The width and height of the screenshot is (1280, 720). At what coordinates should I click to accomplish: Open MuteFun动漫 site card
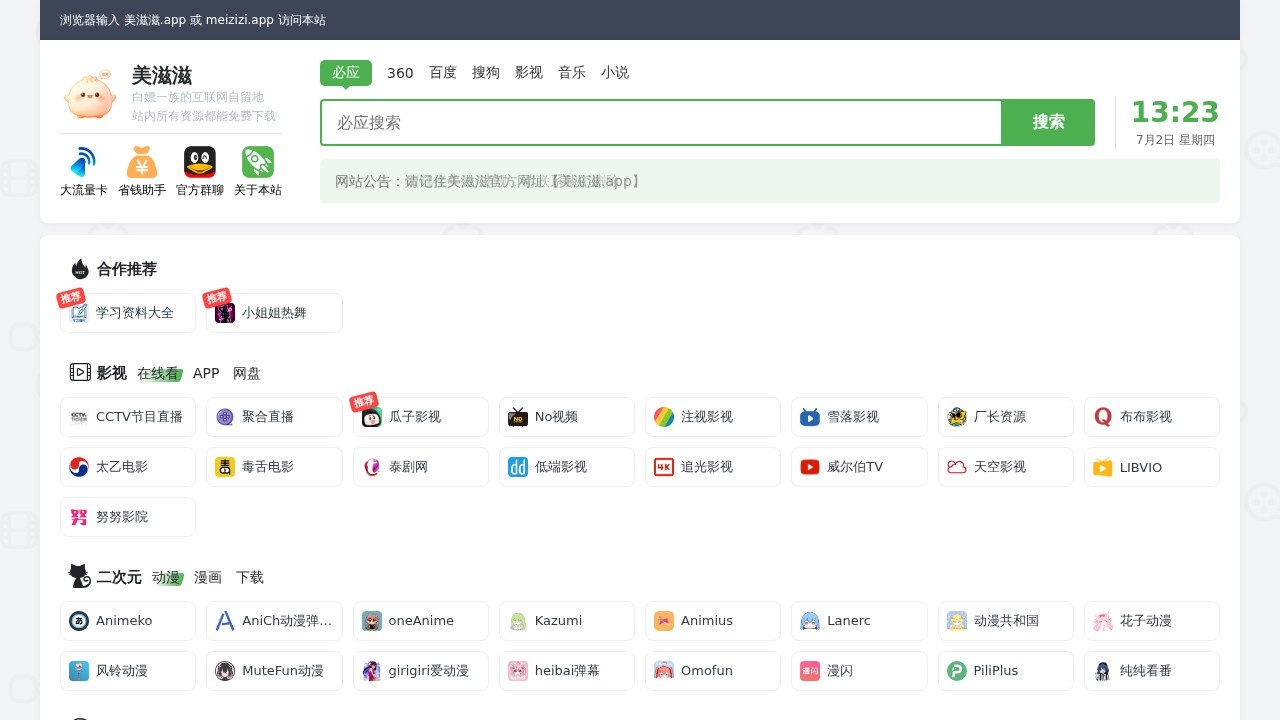274,671
